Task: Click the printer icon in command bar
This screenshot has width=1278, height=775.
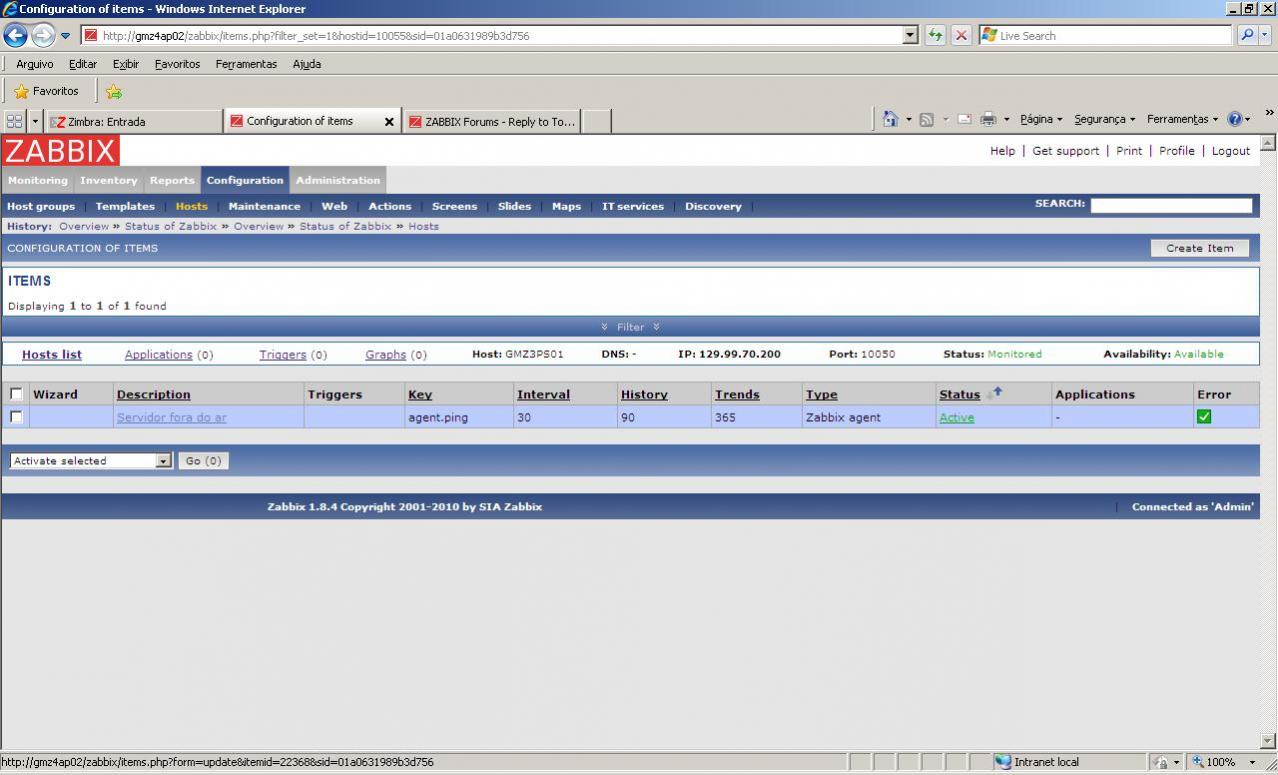Action: (988, 120)
